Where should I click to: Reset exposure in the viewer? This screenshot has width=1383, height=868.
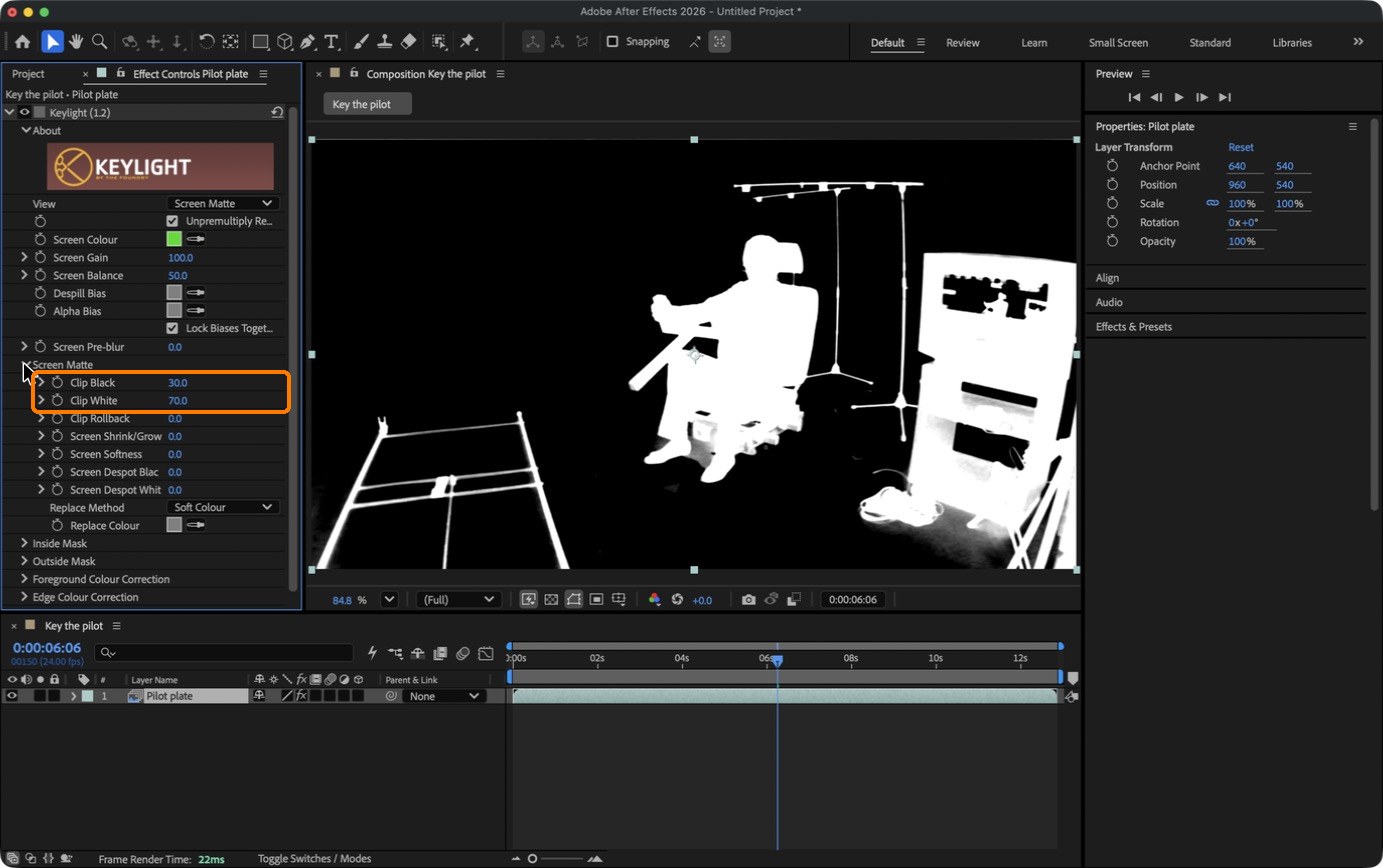677,600
